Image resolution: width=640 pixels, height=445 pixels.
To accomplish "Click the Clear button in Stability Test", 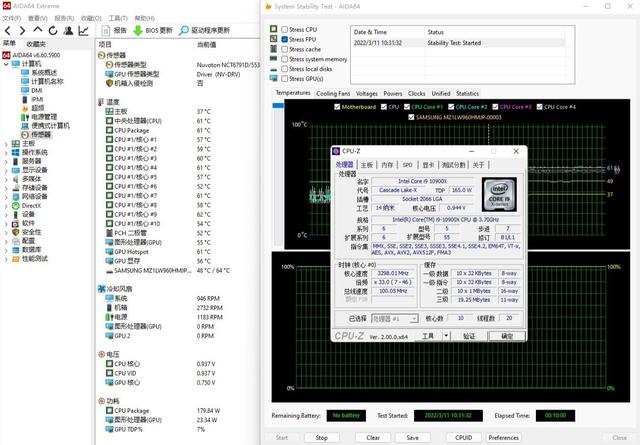I will point(373,438).
